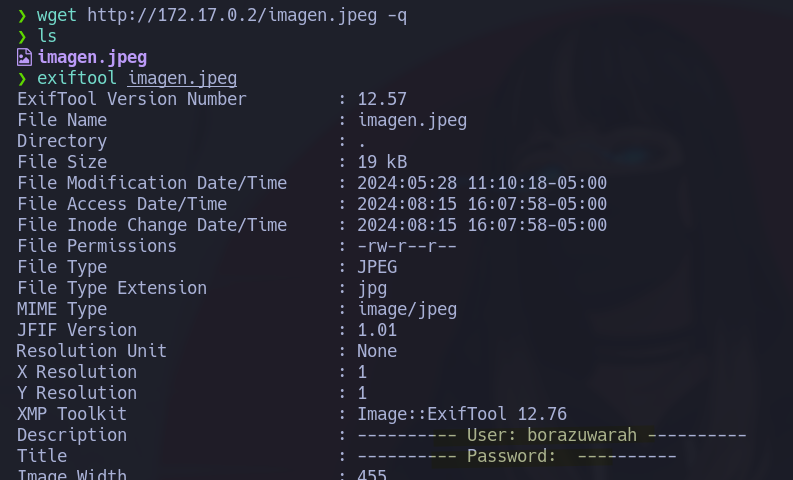
Task: Click the File Size value 19 kB
Action: 382,162
